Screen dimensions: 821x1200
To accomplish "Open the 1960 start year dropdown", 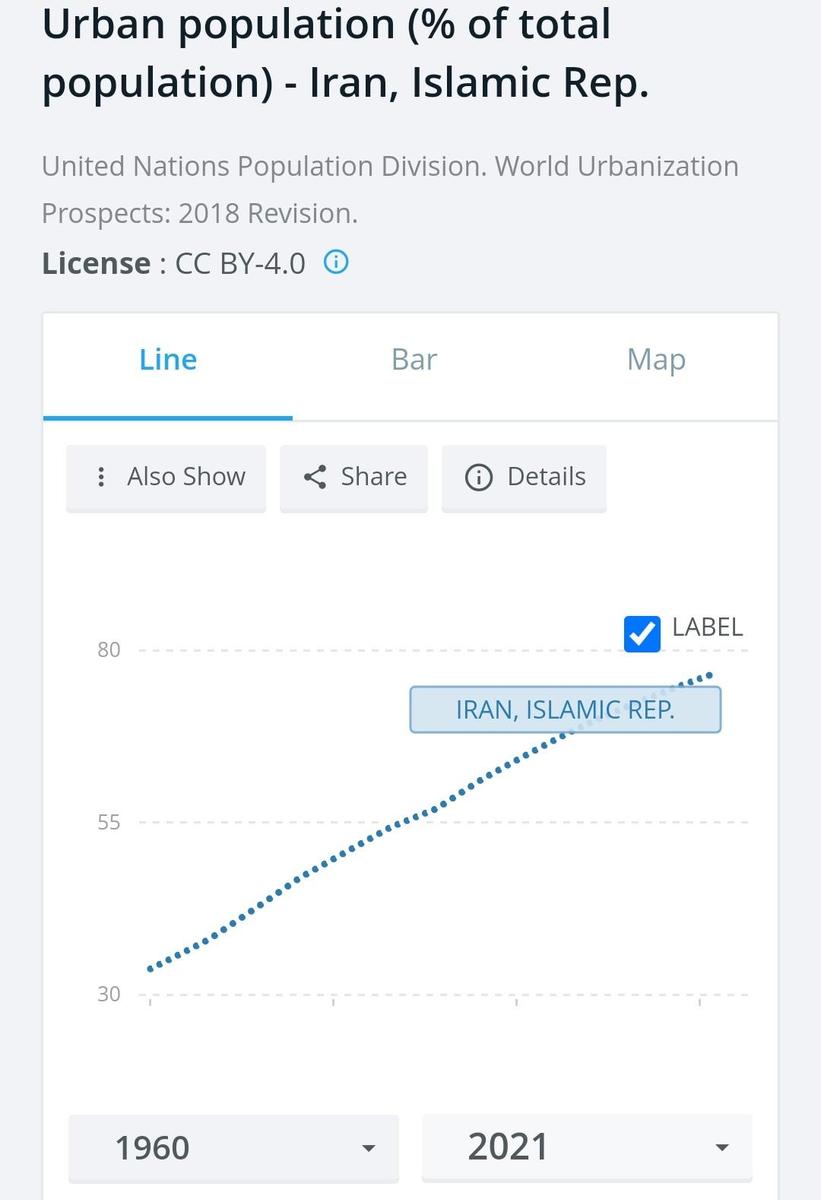I will click(x=233, y=1147).
